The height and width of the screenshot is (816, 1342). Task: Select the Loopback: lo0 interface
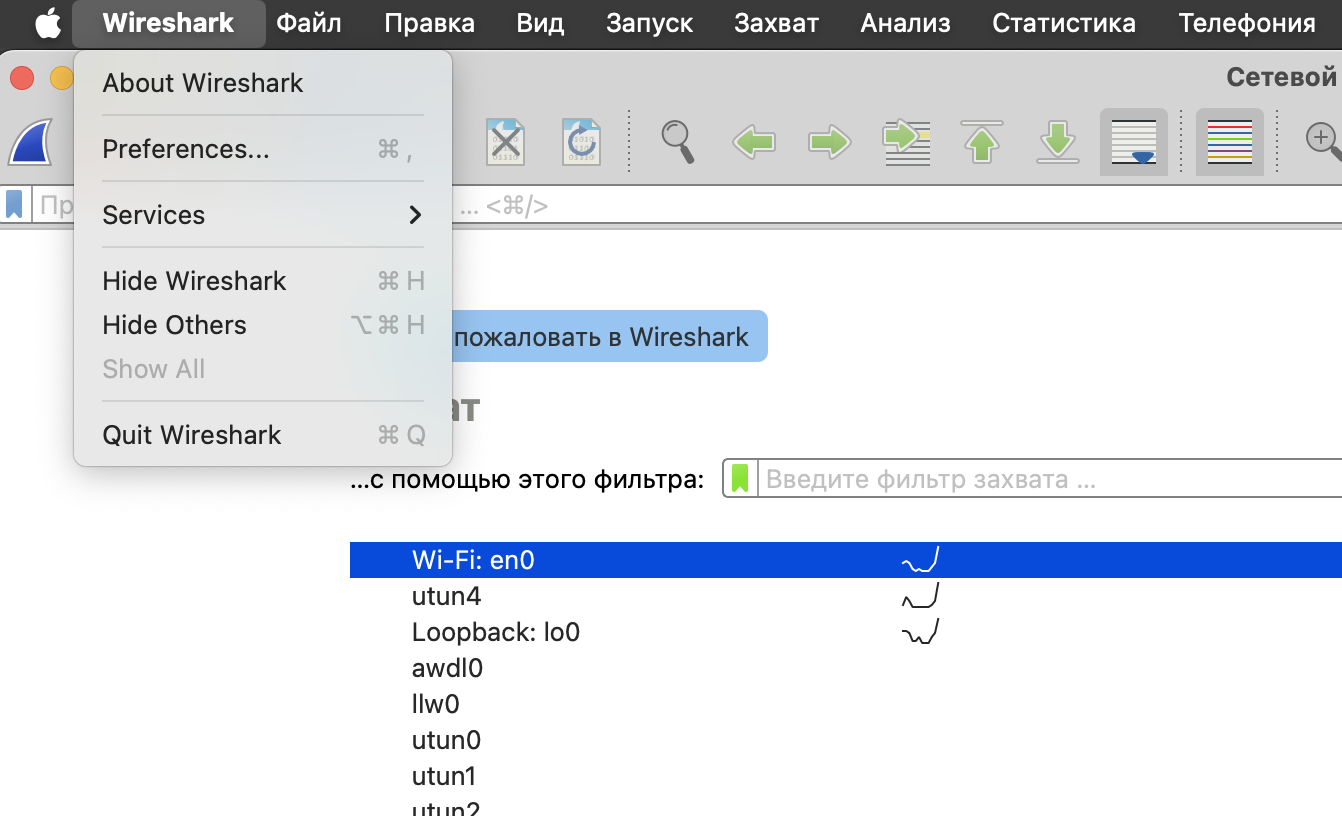click(x=495, y=631)
